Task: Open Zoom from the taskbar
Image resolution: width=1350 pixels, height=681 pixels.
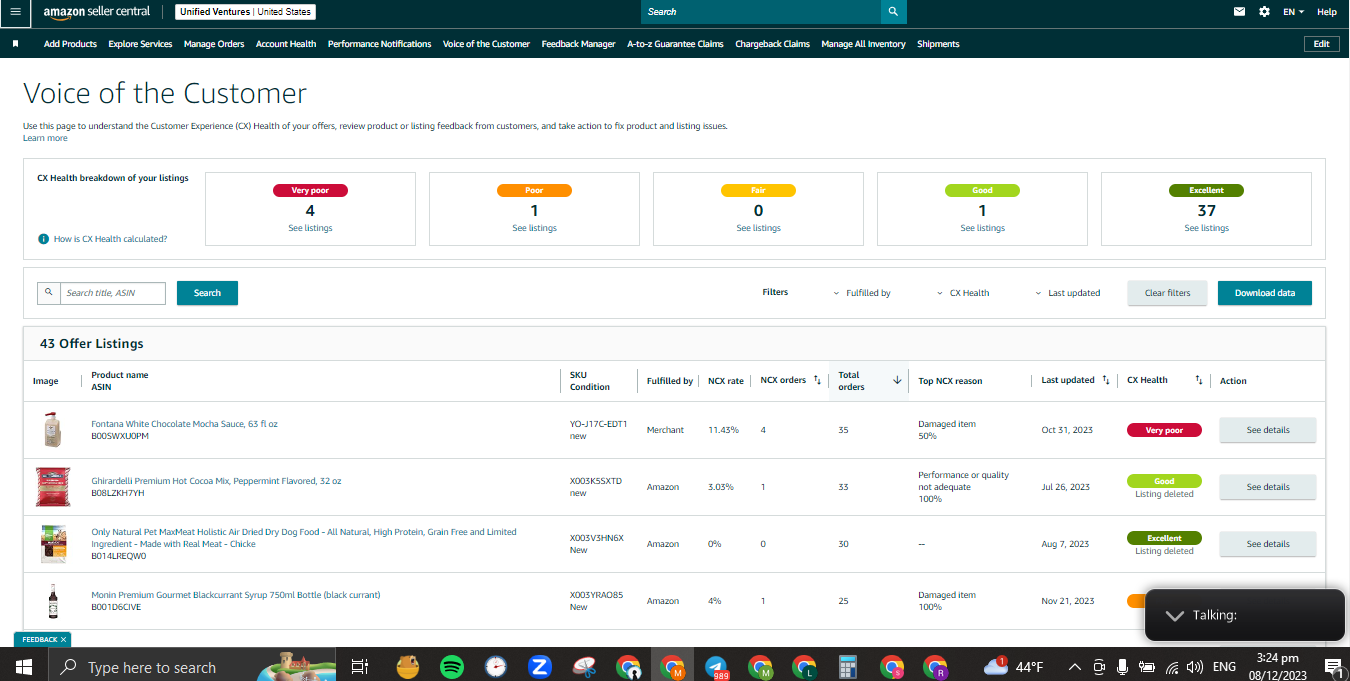Action: pyautogui.click(x=541, y=666)
